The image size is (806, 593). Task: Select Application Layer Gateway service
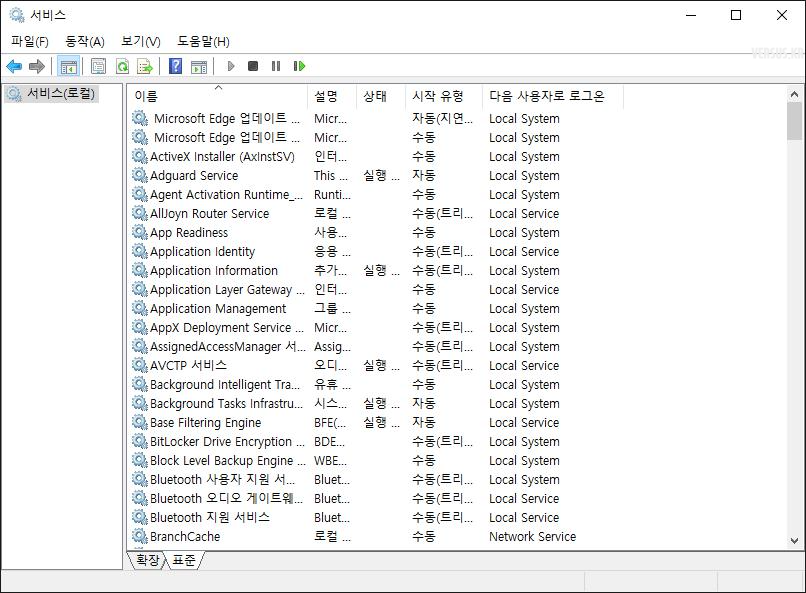[376, 289]
